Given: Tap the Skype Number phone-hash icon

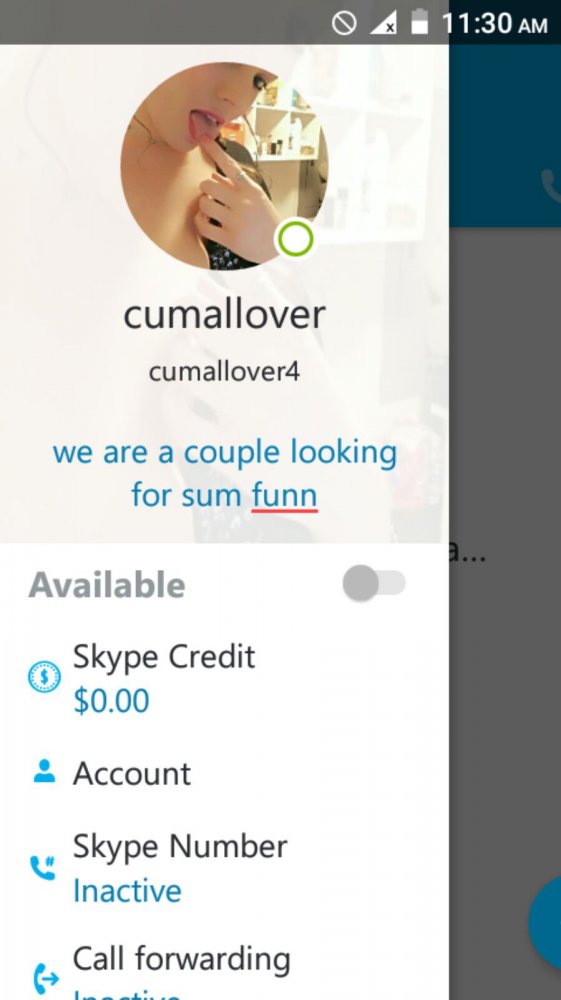Looking at the screenshot, I should click(x=43, y=868).
